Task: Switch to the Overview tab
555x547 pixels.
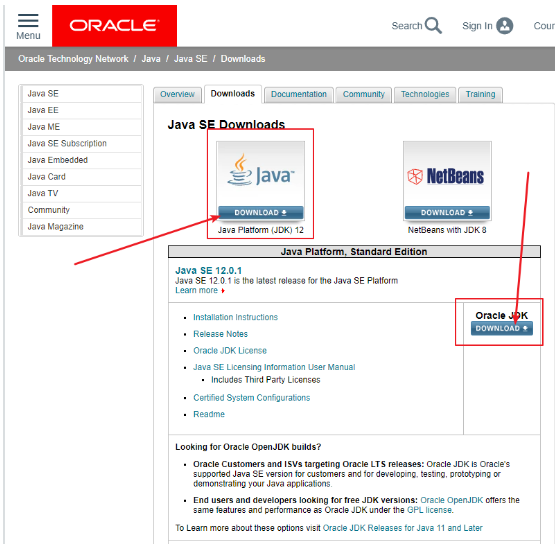Action: point(177,95)
